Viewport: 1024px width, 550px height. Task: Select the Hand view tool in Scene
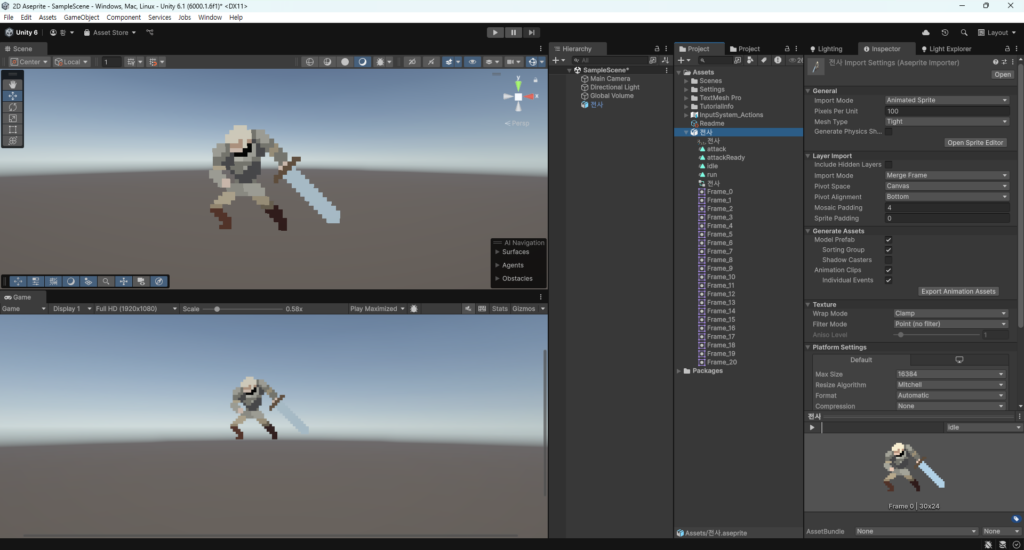point(12,84)
